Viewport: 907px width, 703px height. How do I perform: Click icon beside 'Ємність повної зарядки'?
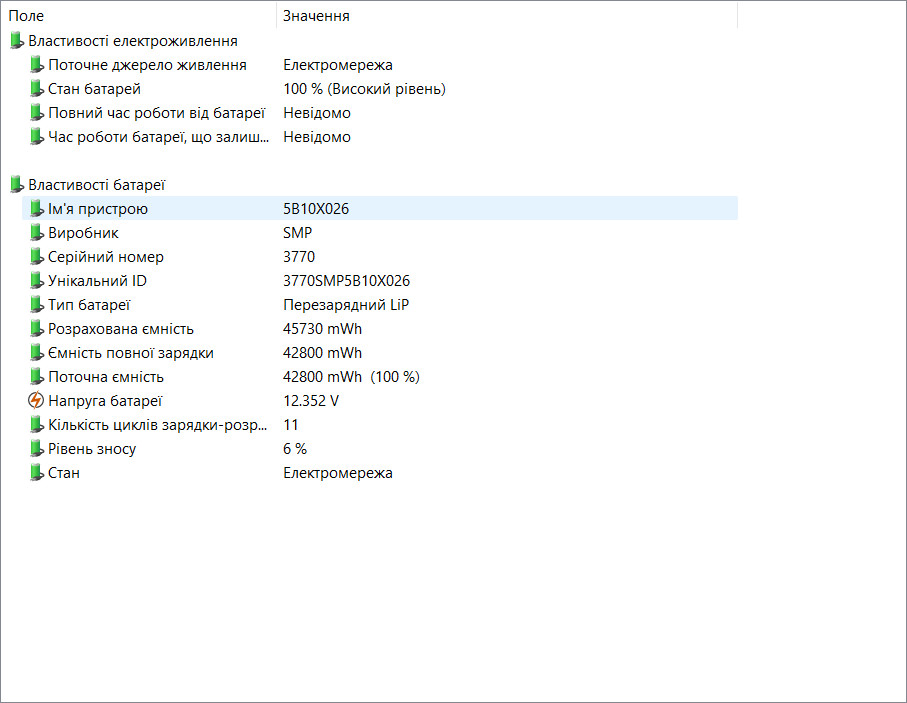[x=36, y=353]
